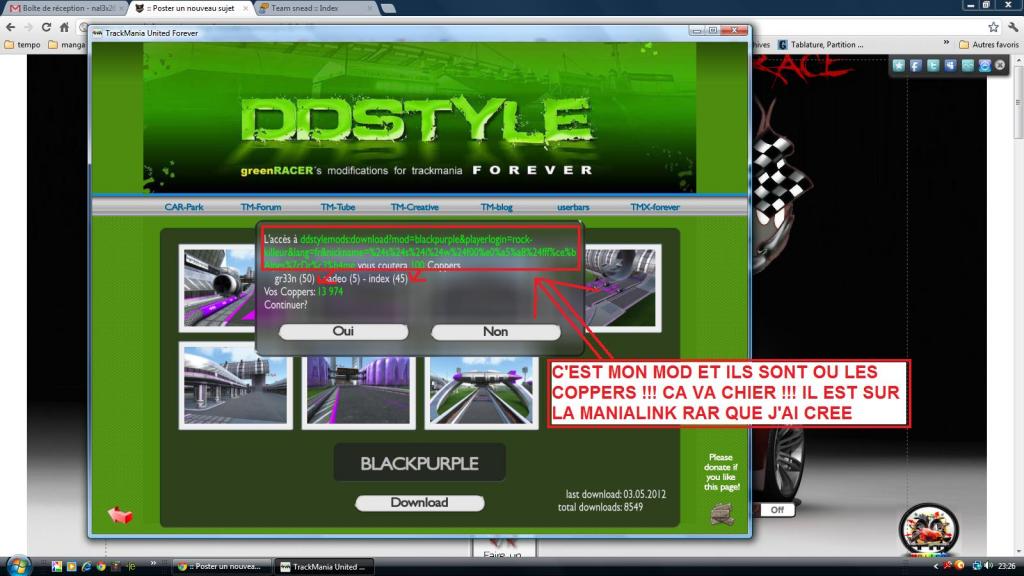This screenshot has height=576, width=1024.
Task: Click the network icon in system tray
Action: tap(977, 566)
